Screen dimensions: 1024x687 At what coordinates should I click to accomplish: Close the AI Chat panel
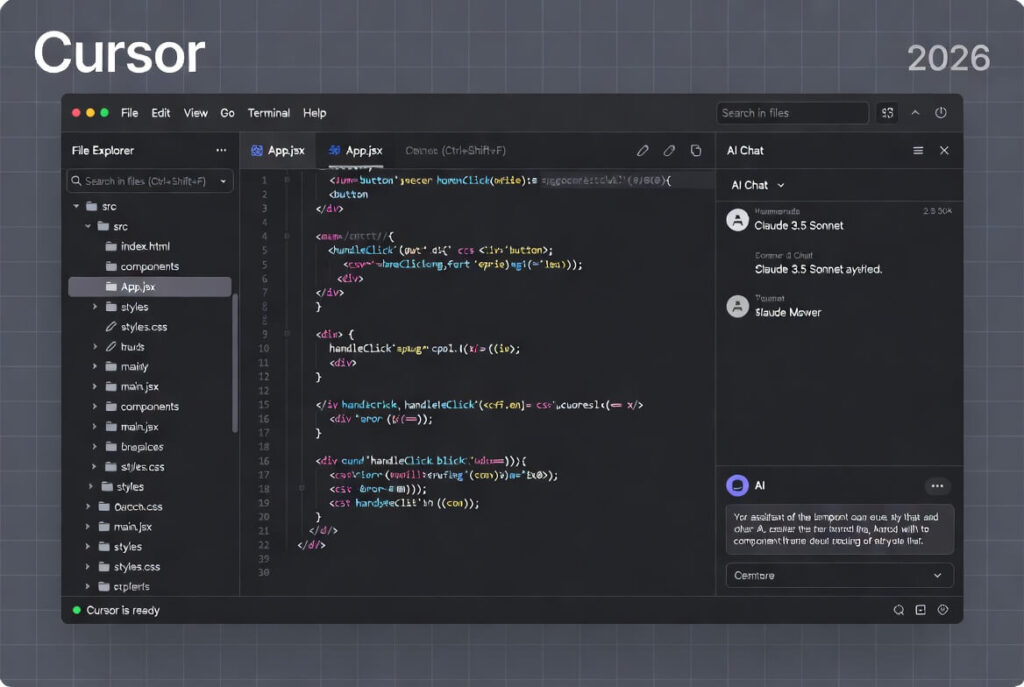pyautogui.click(x=944, y=150)
